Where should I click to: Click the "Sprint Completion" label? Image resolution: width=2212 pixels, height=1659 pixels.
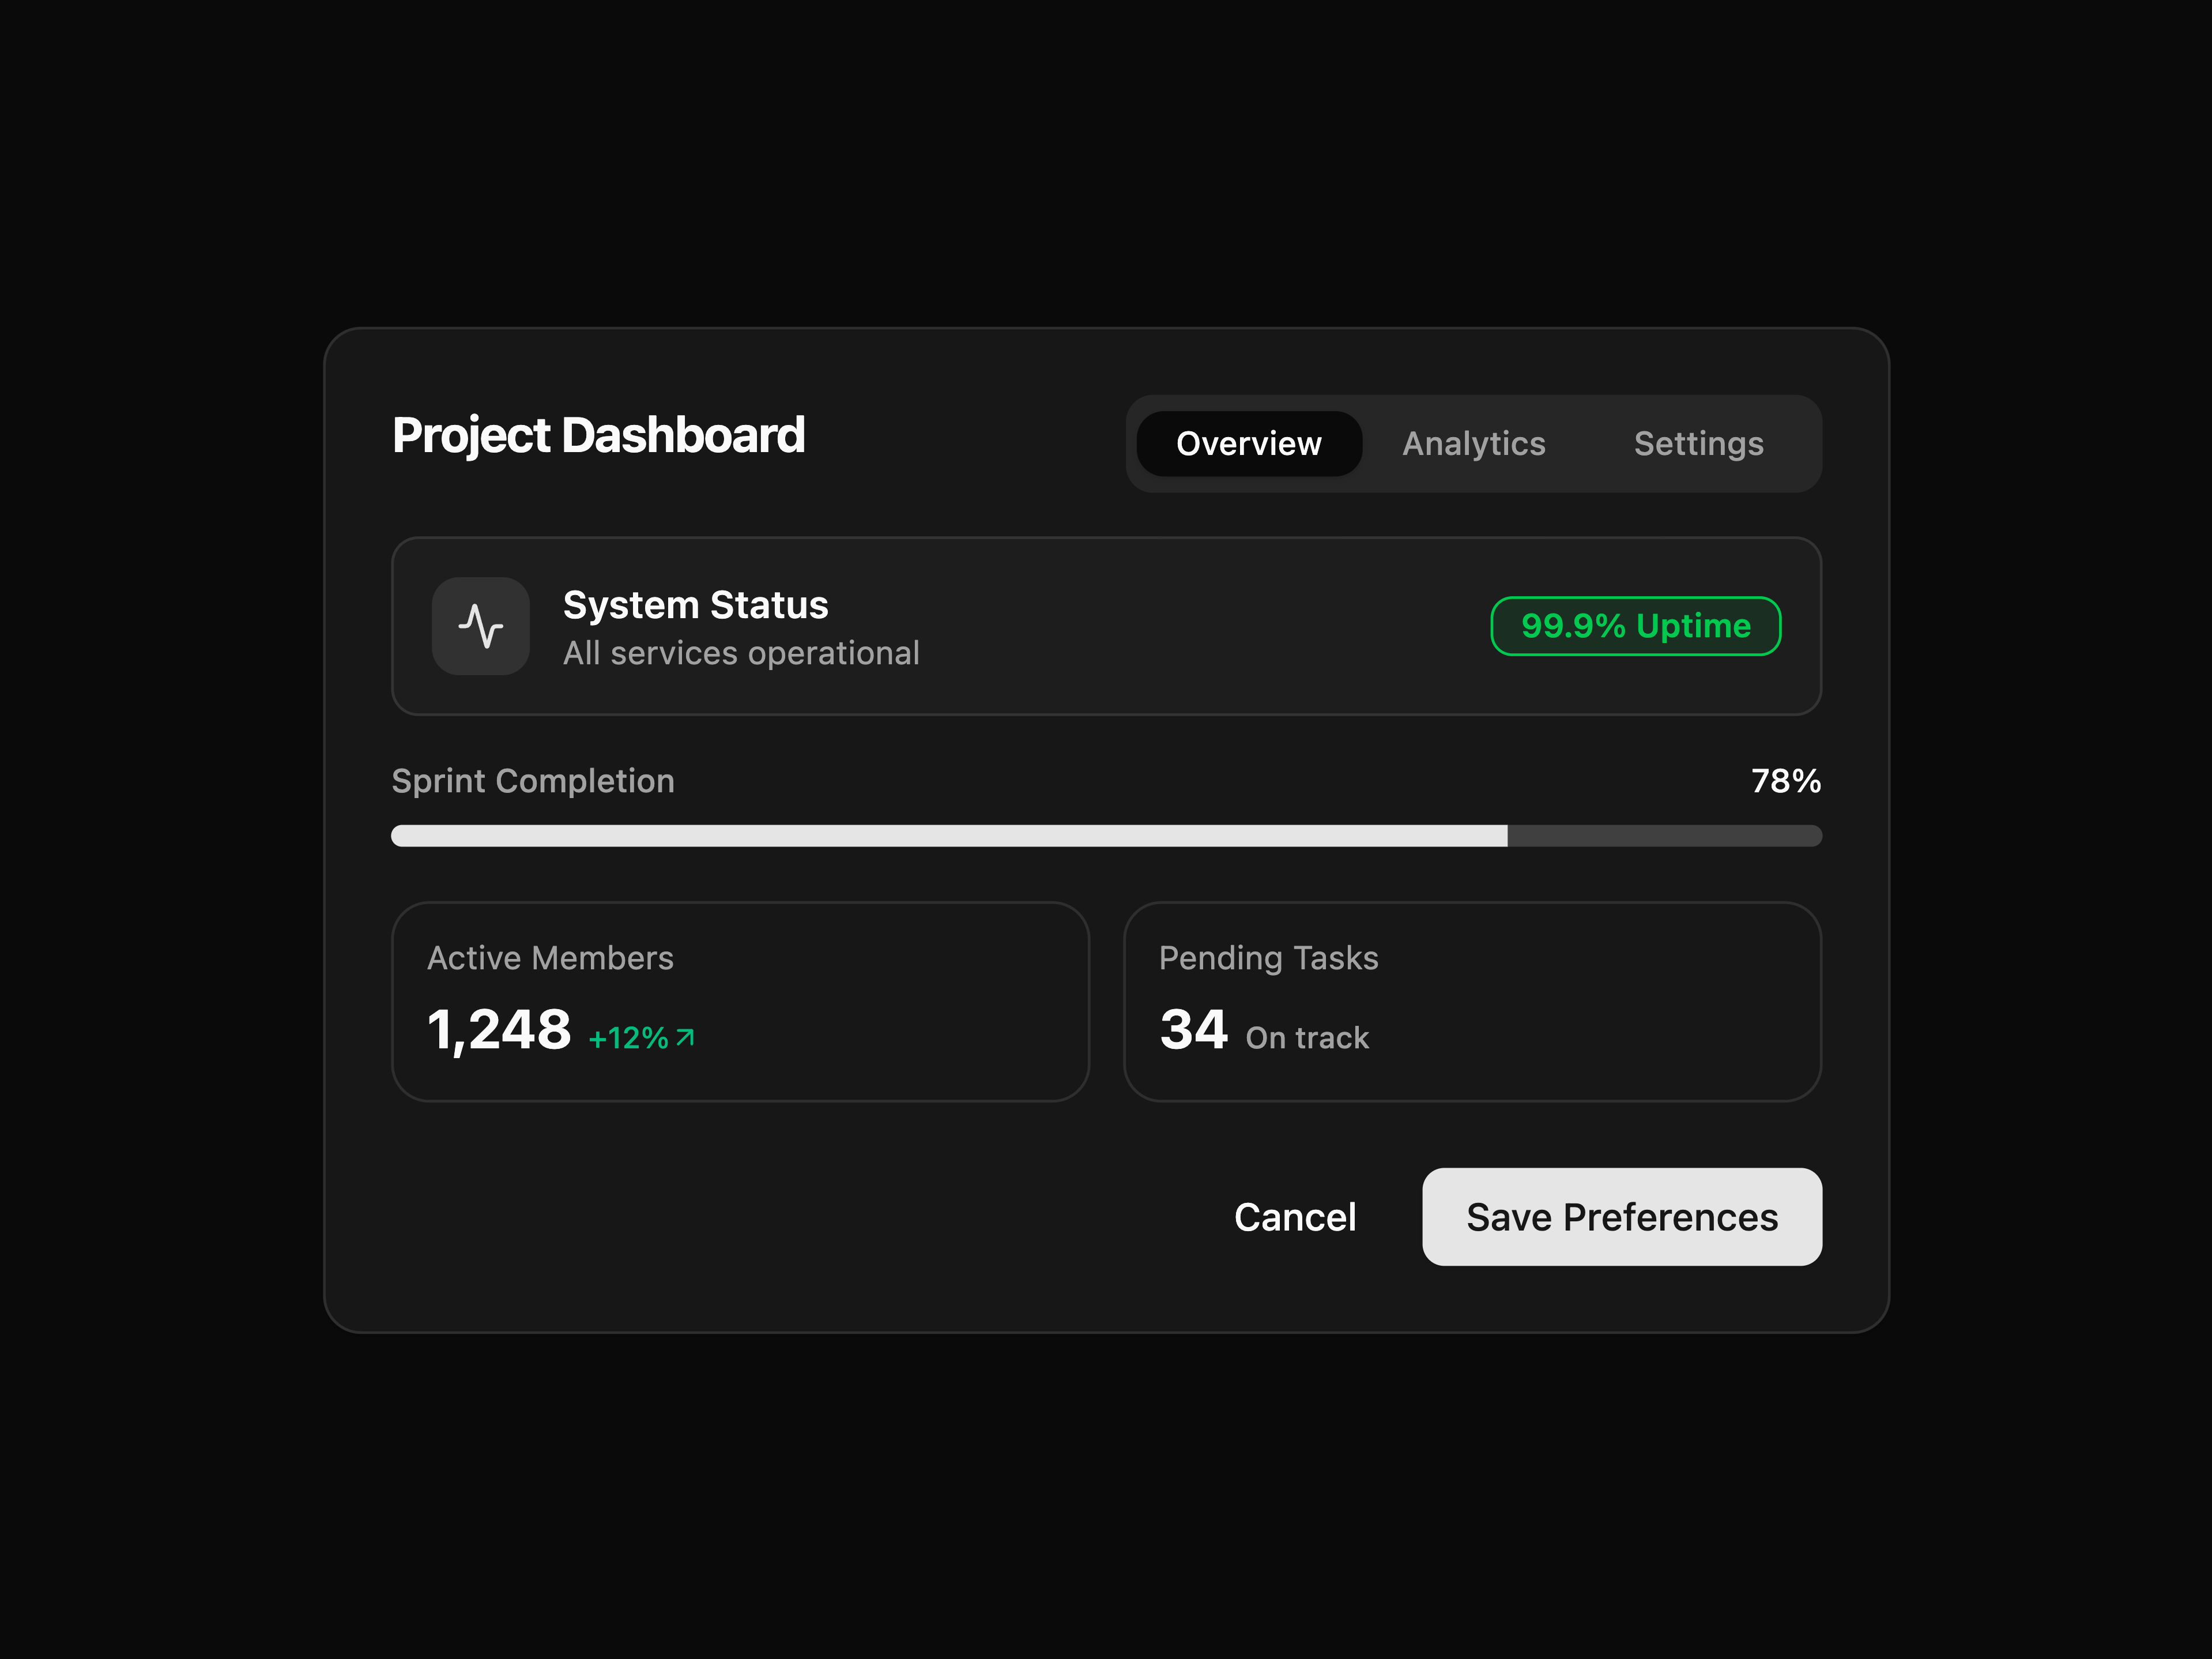pyautogui.click(x=533, y=781)
